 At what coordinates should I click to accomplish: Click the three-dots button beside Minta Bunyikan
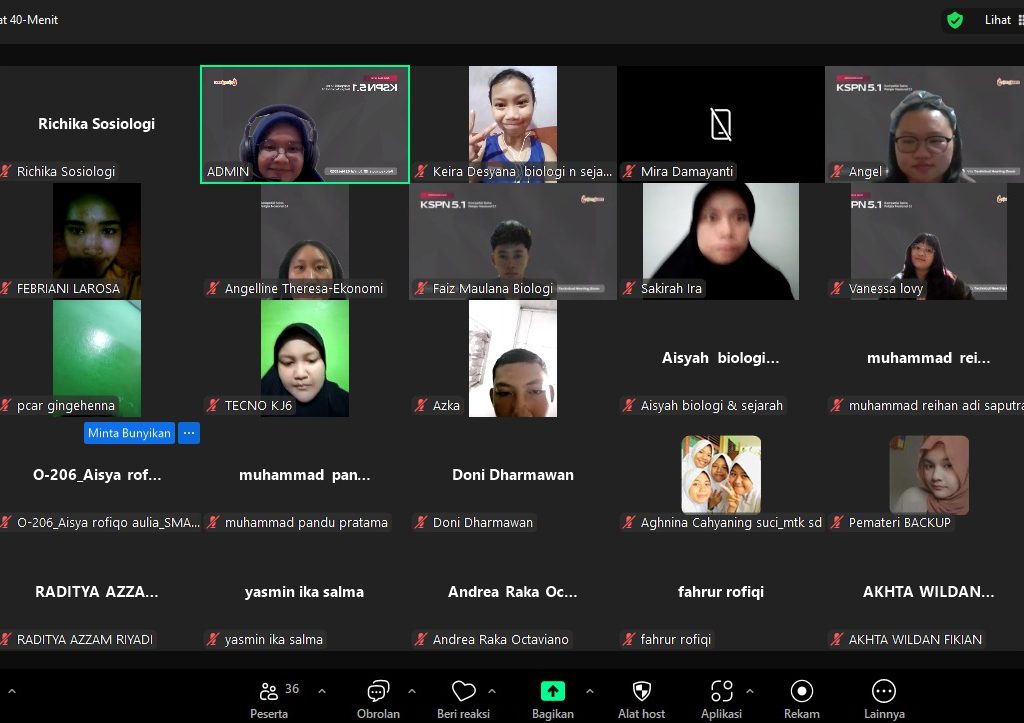189,433
